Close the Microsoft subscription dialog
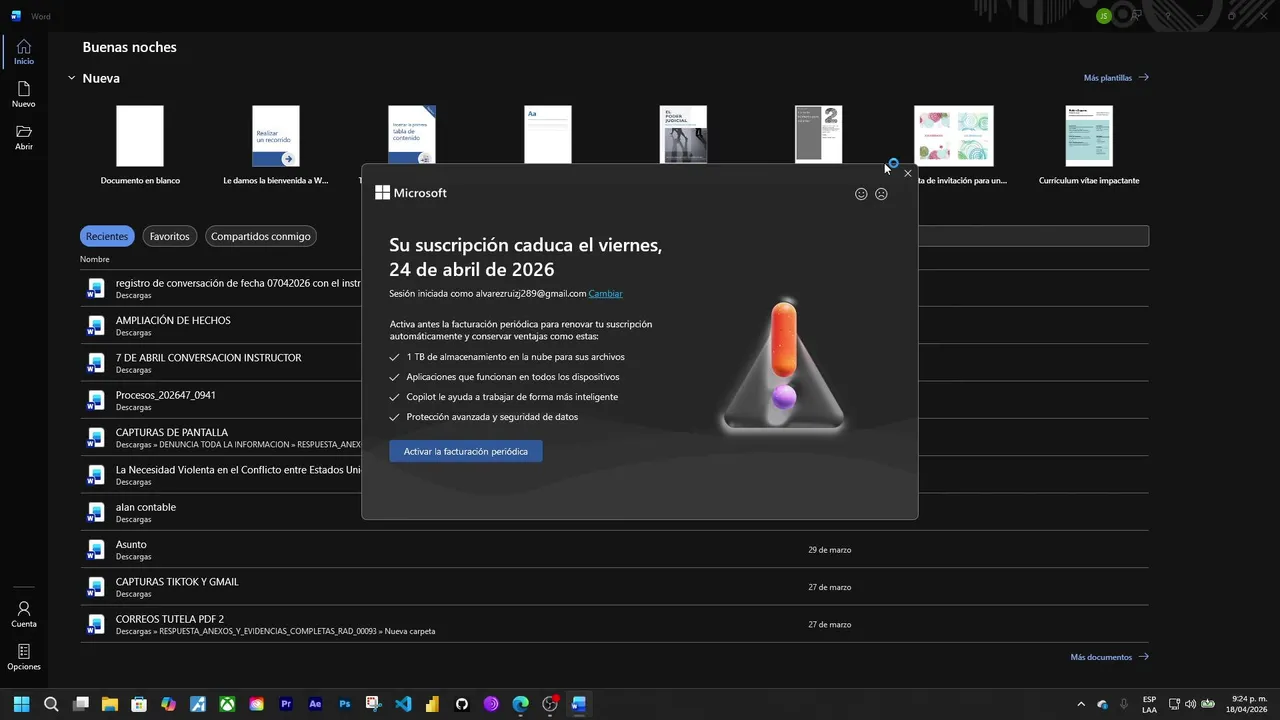 pyautogui.click(x=908, y=173)
